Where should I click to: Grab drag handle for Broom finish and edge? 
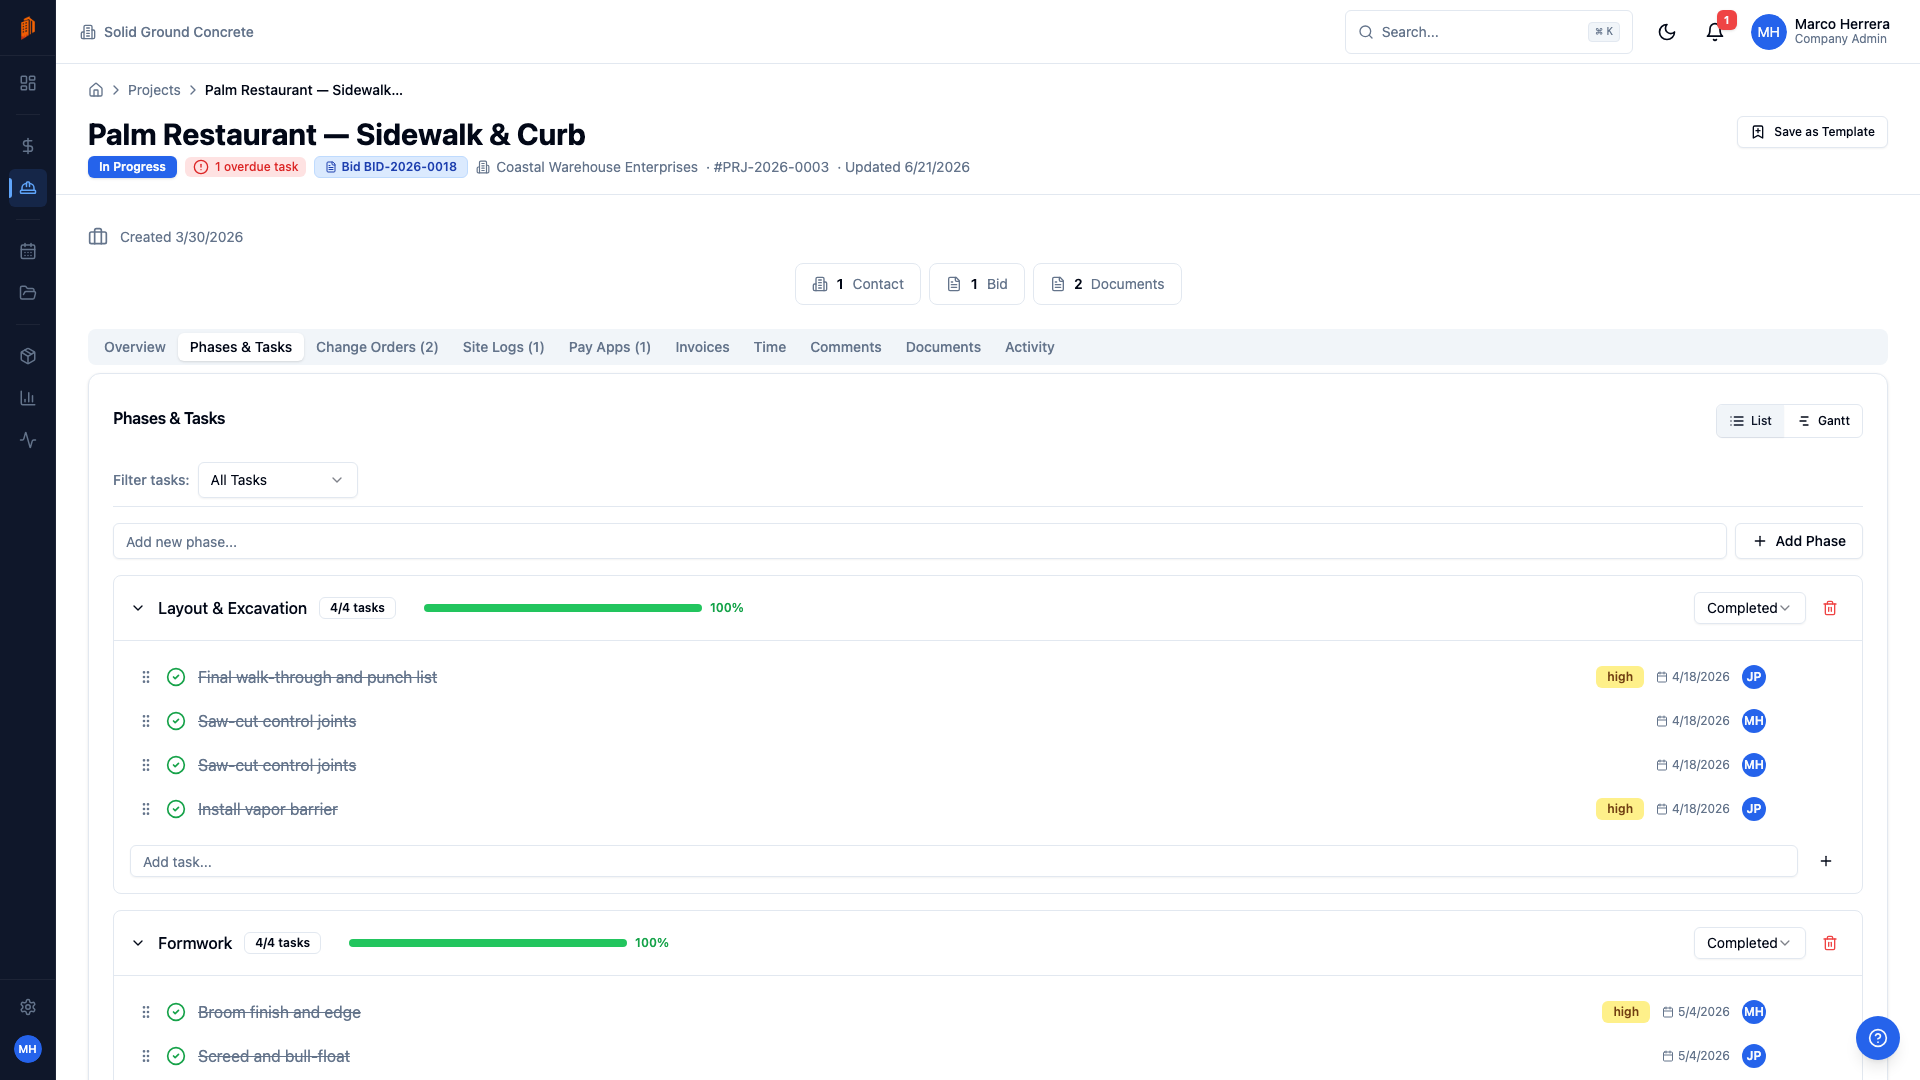pos(146,1012)
